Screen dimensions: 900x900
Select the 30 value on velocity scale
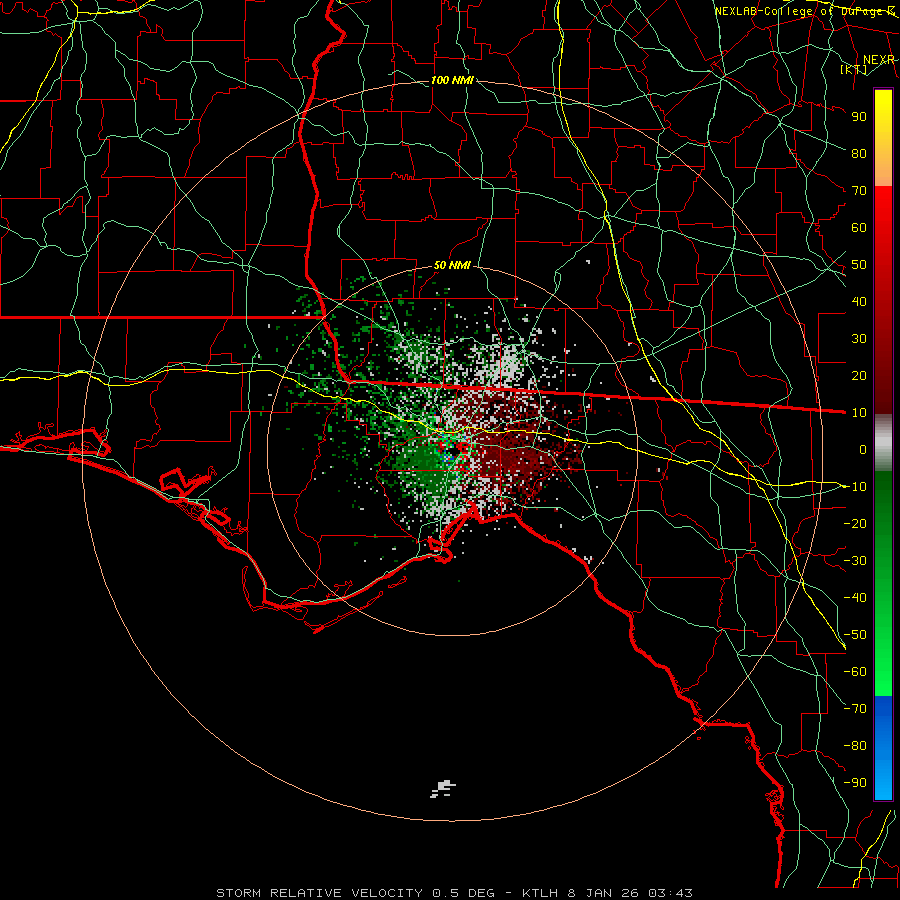coord(859,339)
